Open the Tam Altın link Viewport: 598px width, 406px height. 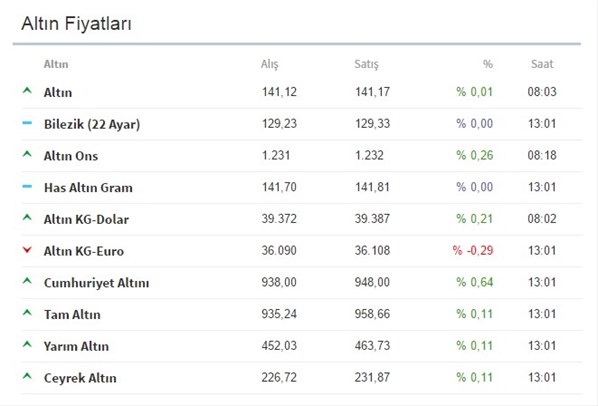(72, 315)
